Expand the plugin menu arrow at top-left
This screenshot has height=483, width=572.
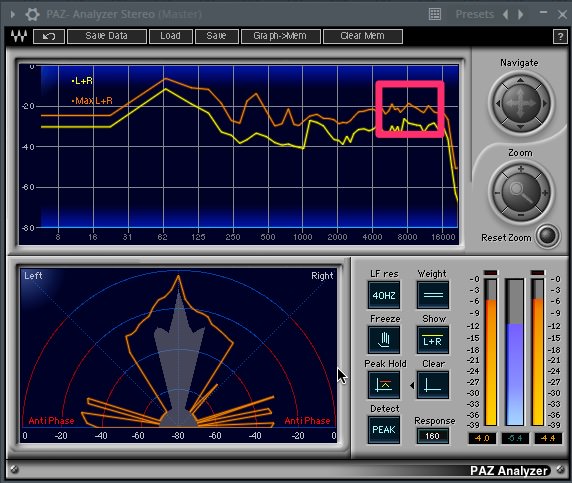pyautogui.click(x=13, y=15)
